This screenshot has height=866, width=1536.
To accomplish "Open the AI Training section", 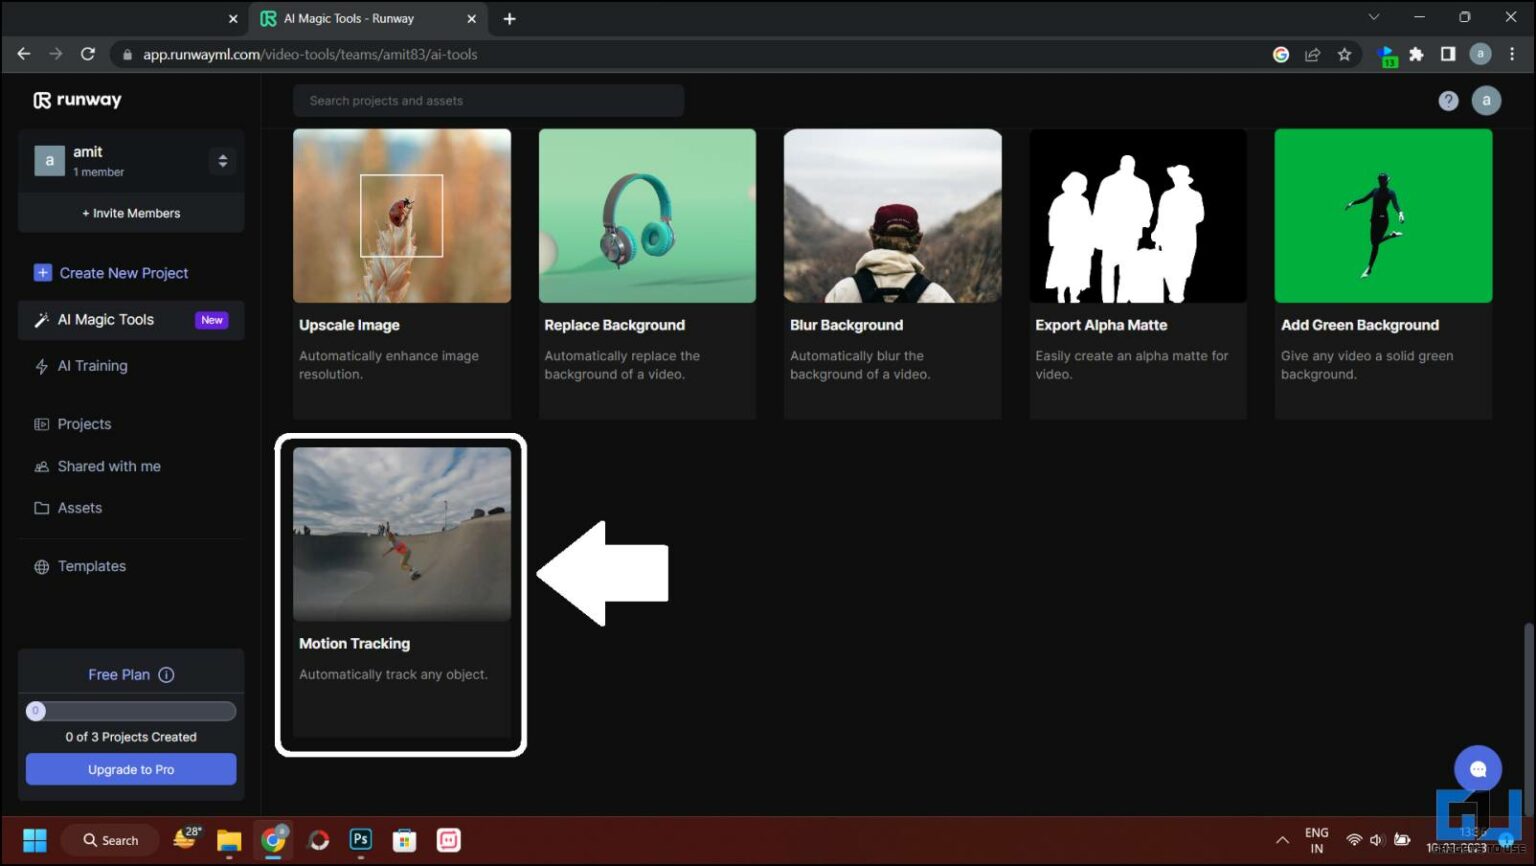I will coord(91,366).
